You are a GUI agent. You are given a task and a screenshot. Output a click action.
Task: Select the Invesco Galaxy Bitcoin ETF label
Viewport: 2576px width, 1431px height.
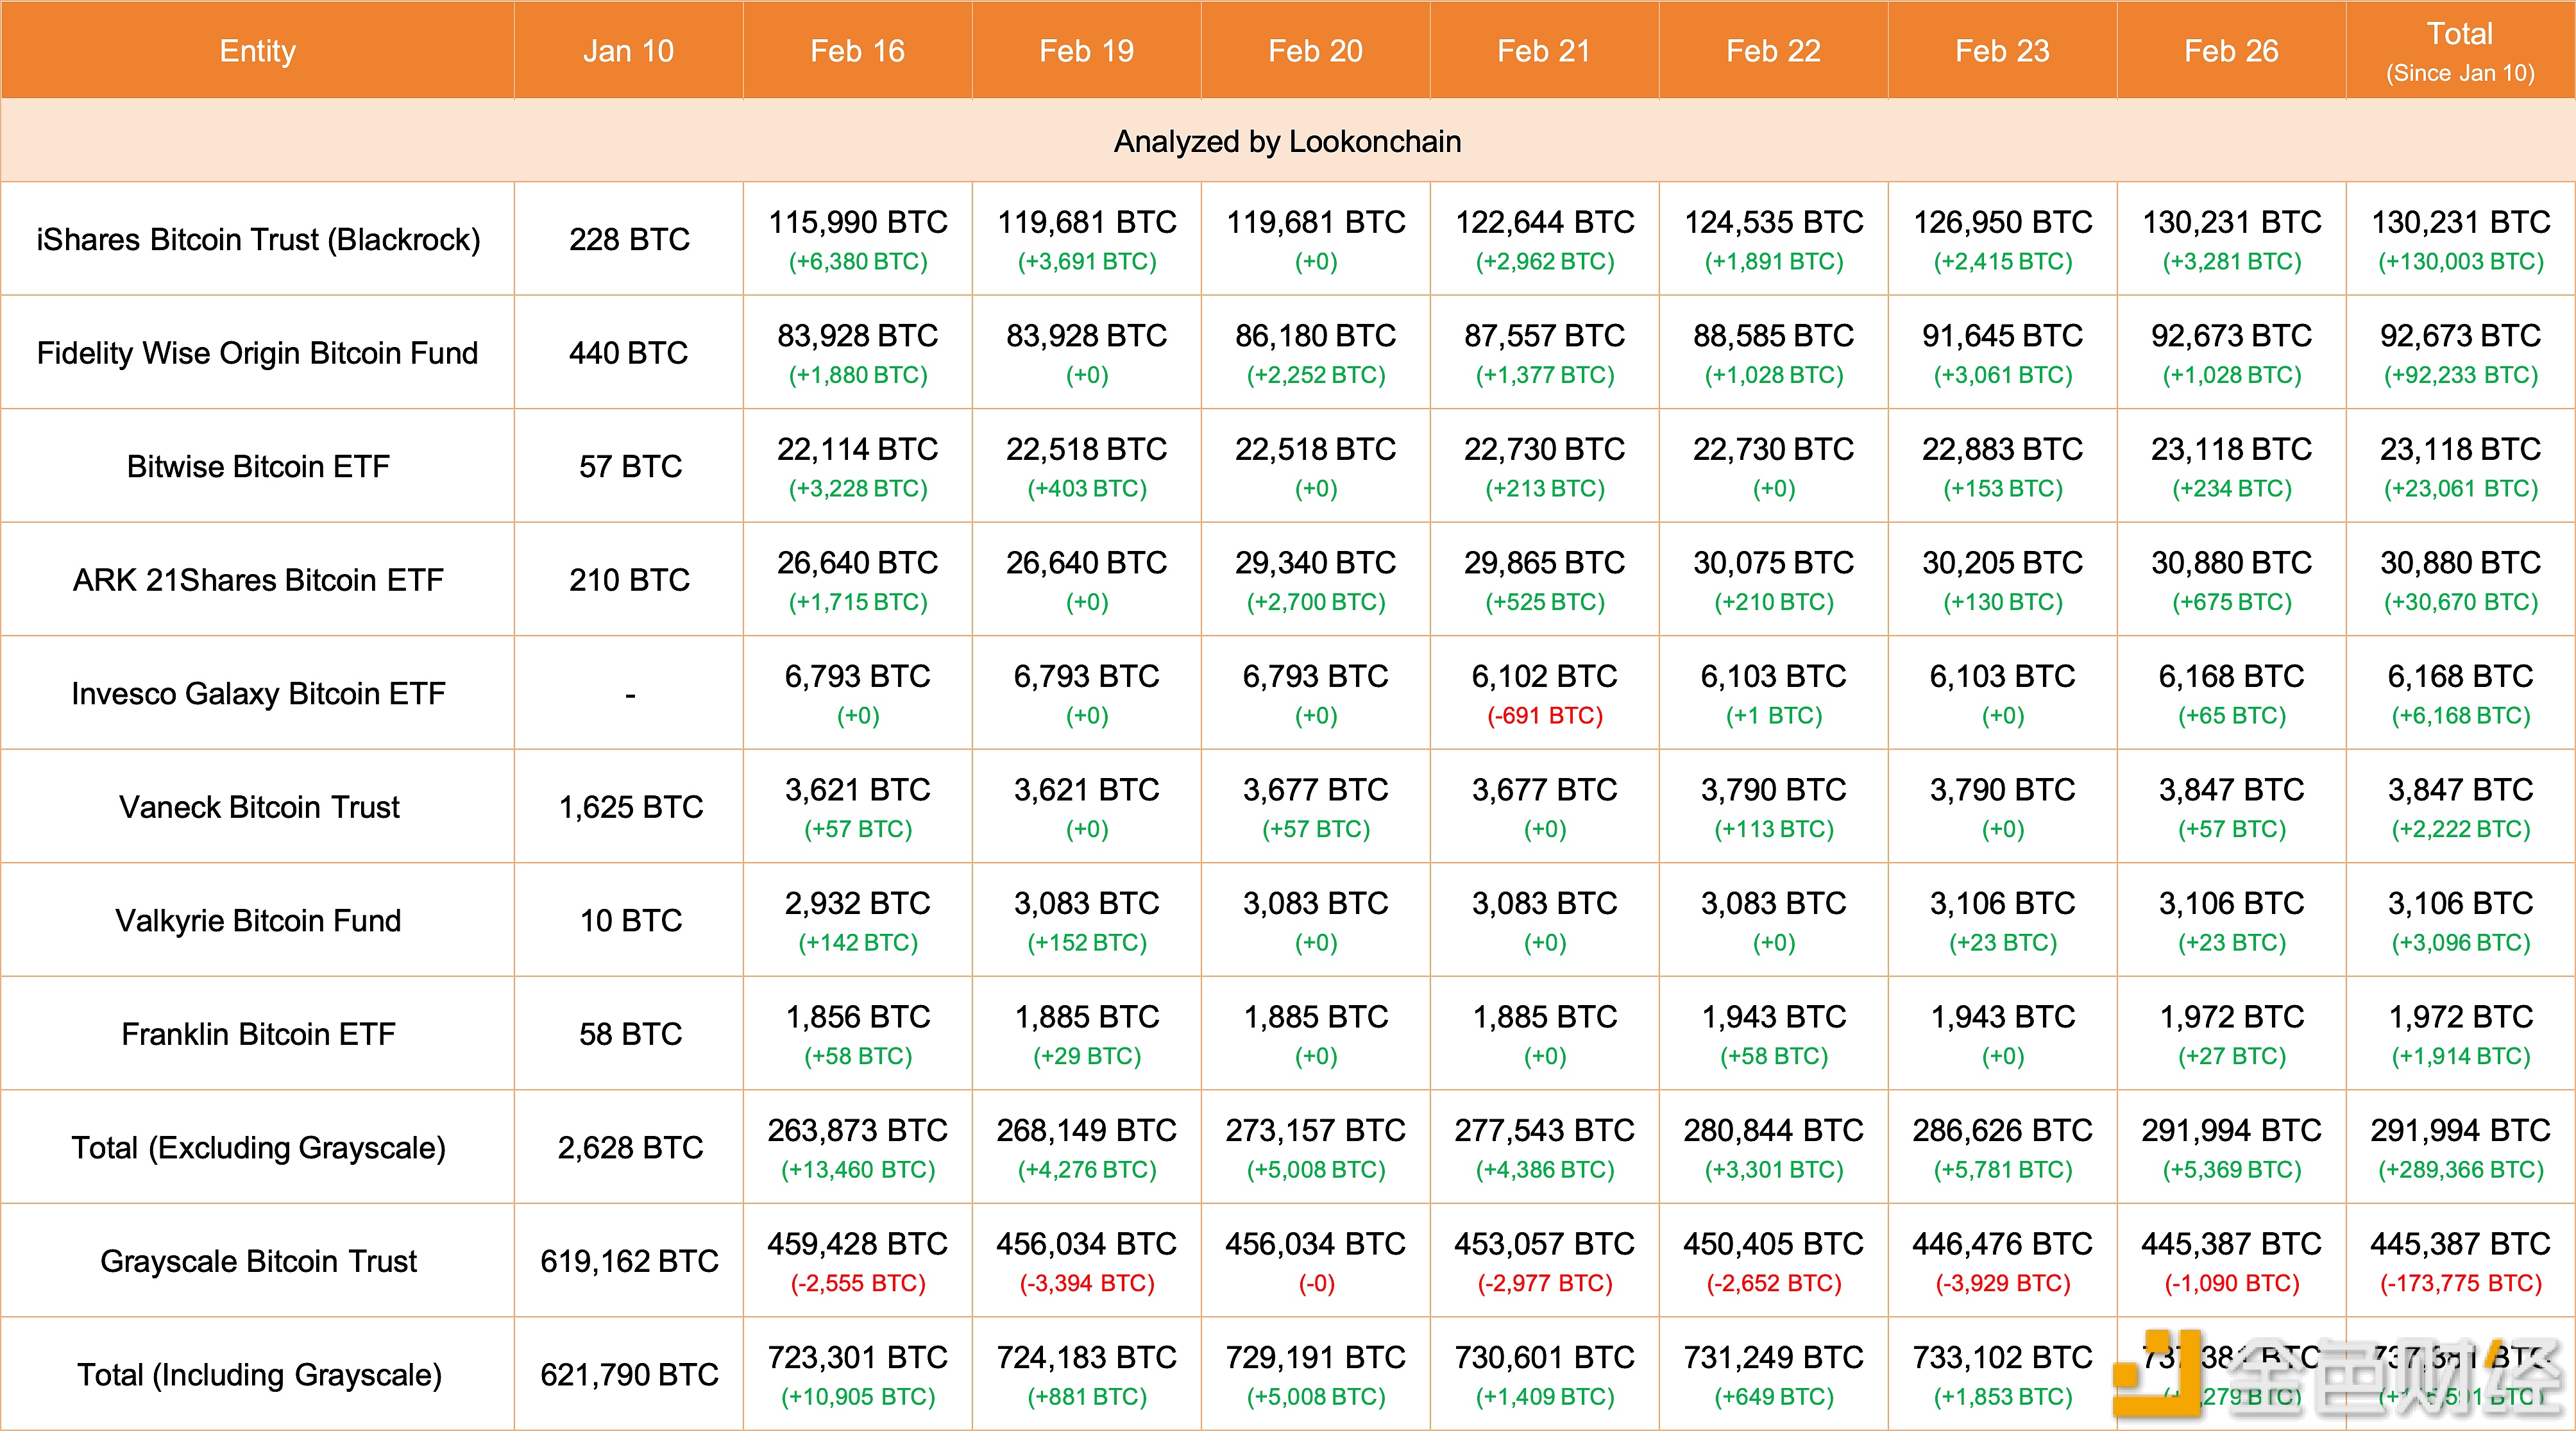point(258,694)
